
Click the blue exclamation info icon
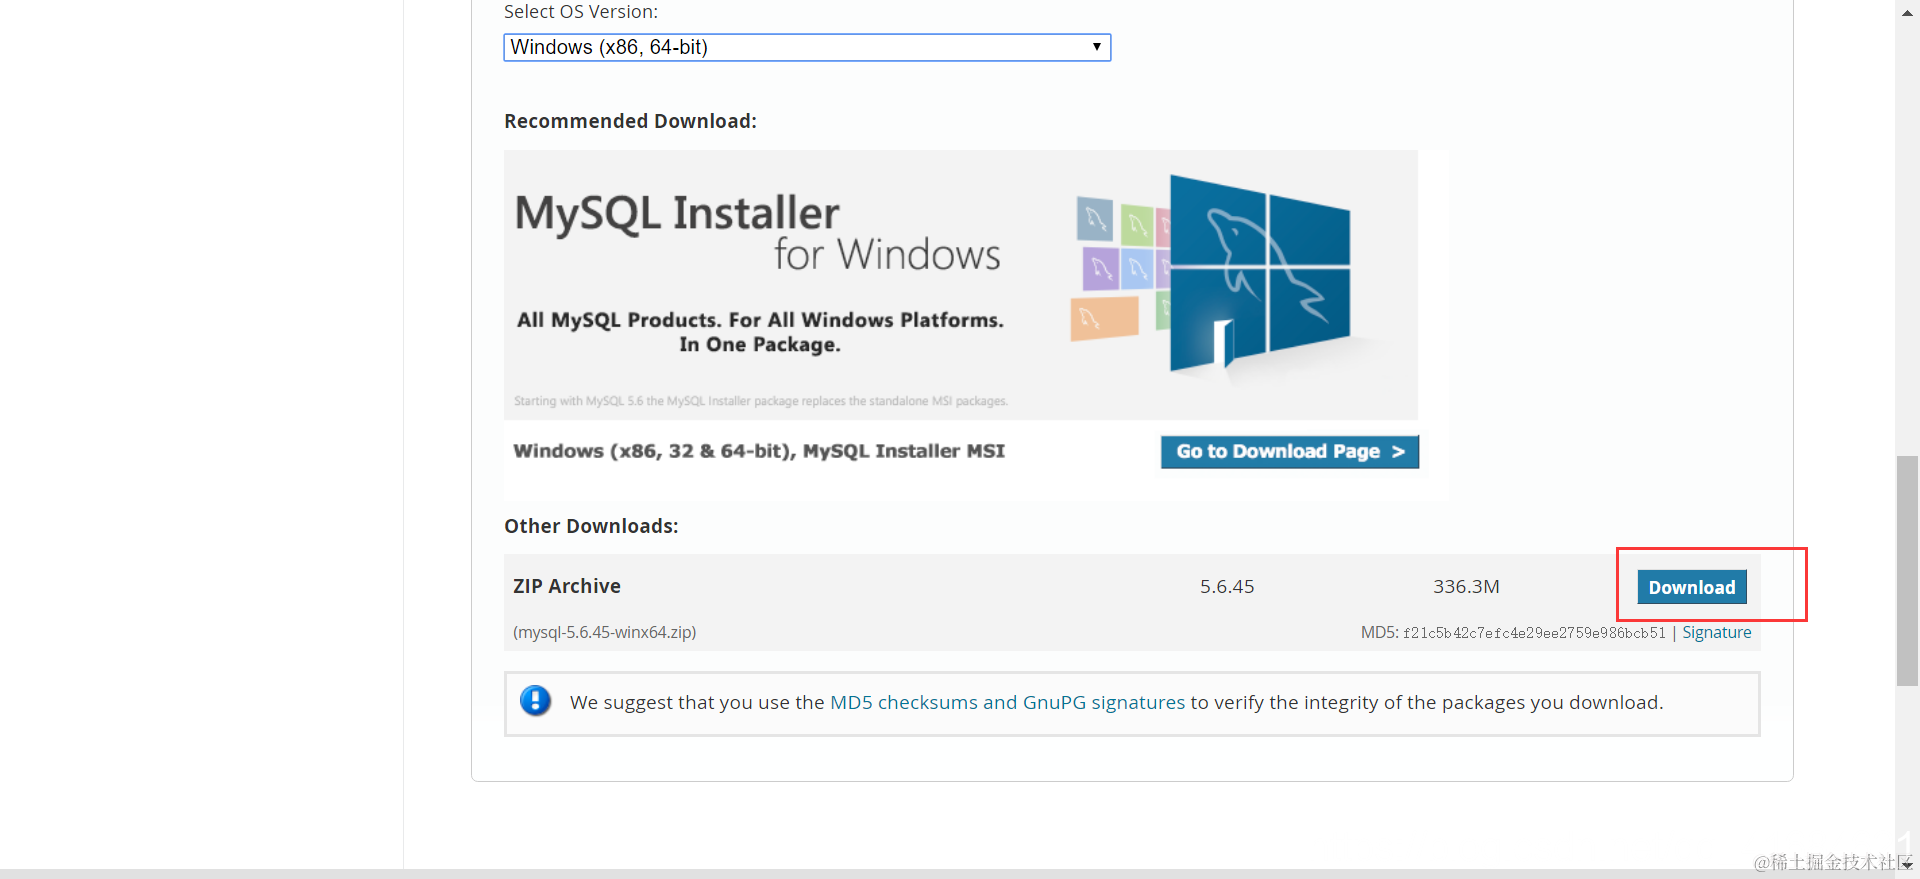click(x=536, y=701)
